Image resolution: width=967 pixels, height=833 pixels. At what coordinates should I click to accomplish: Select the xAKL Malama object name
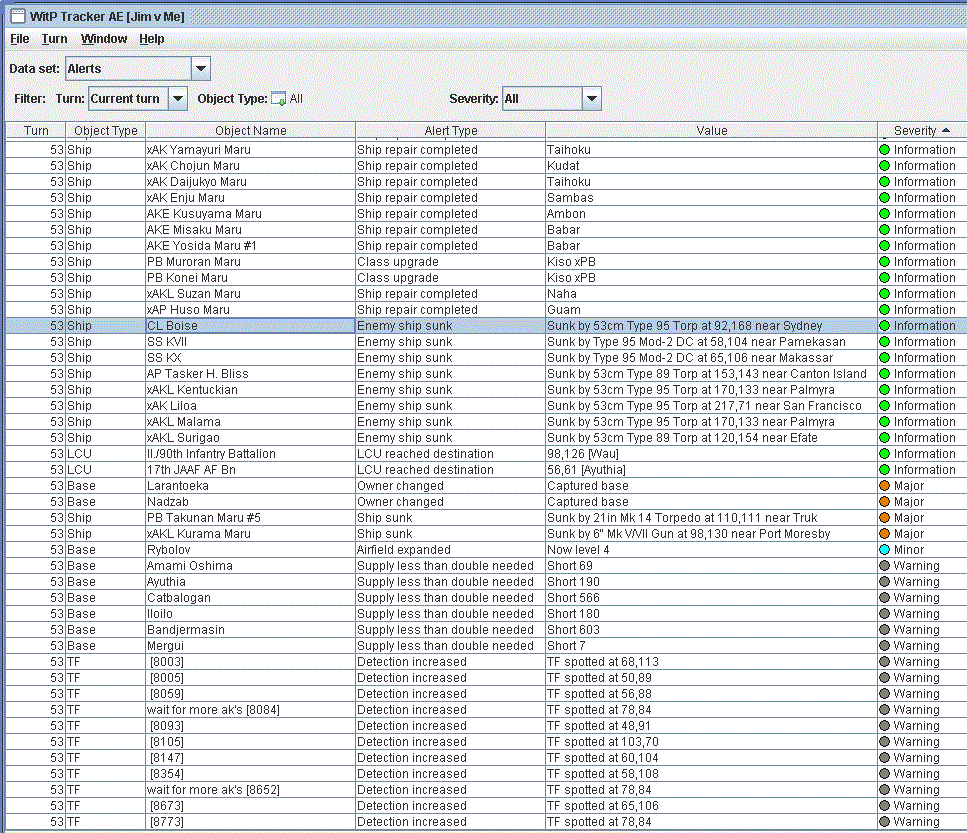[250, 422]
